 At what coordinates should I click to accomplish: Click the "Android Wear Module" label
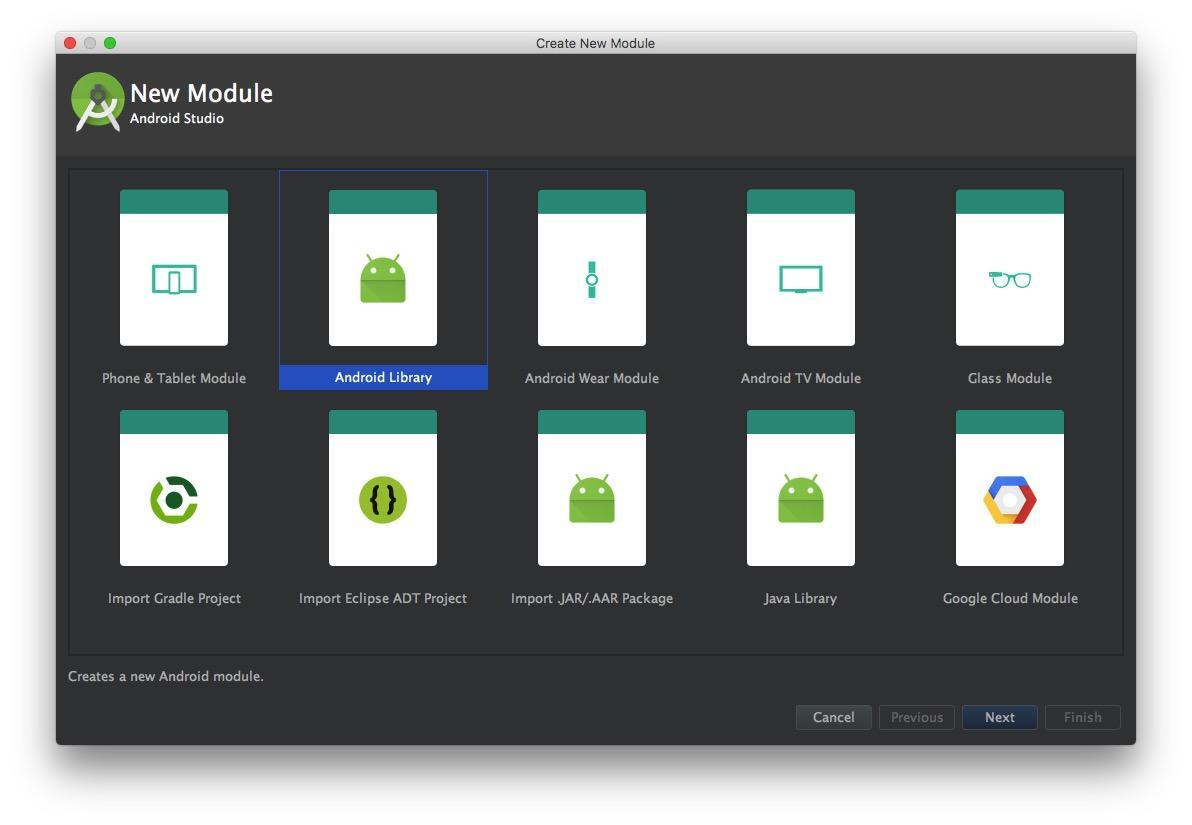[x=592, y=378]
